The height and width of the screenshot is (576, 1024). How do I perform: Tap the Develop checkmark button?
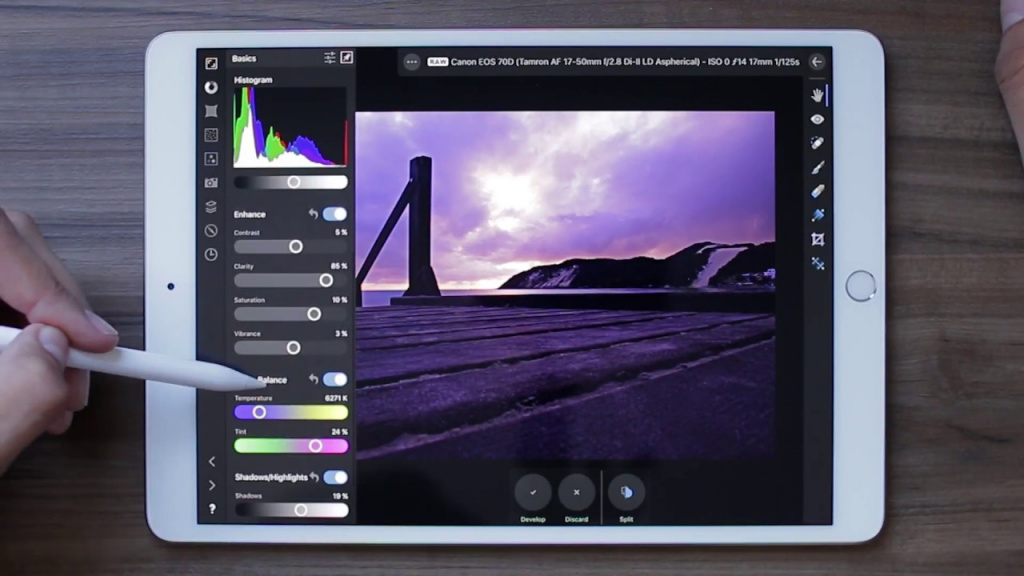pos(533,492)
